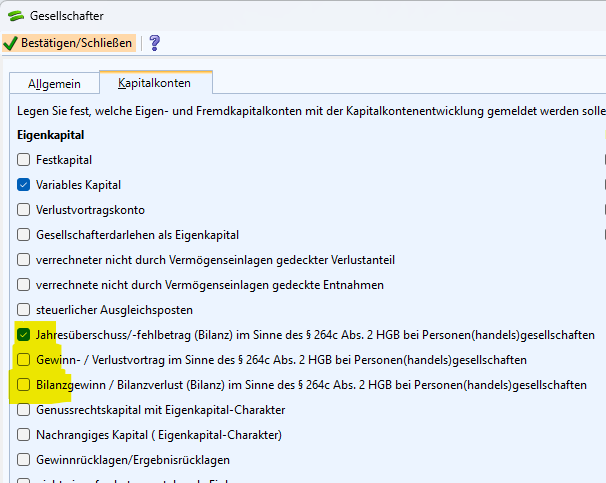
Task: Enable the Nachrangiges Kapital checkbox
Action: tap(24, 435)
